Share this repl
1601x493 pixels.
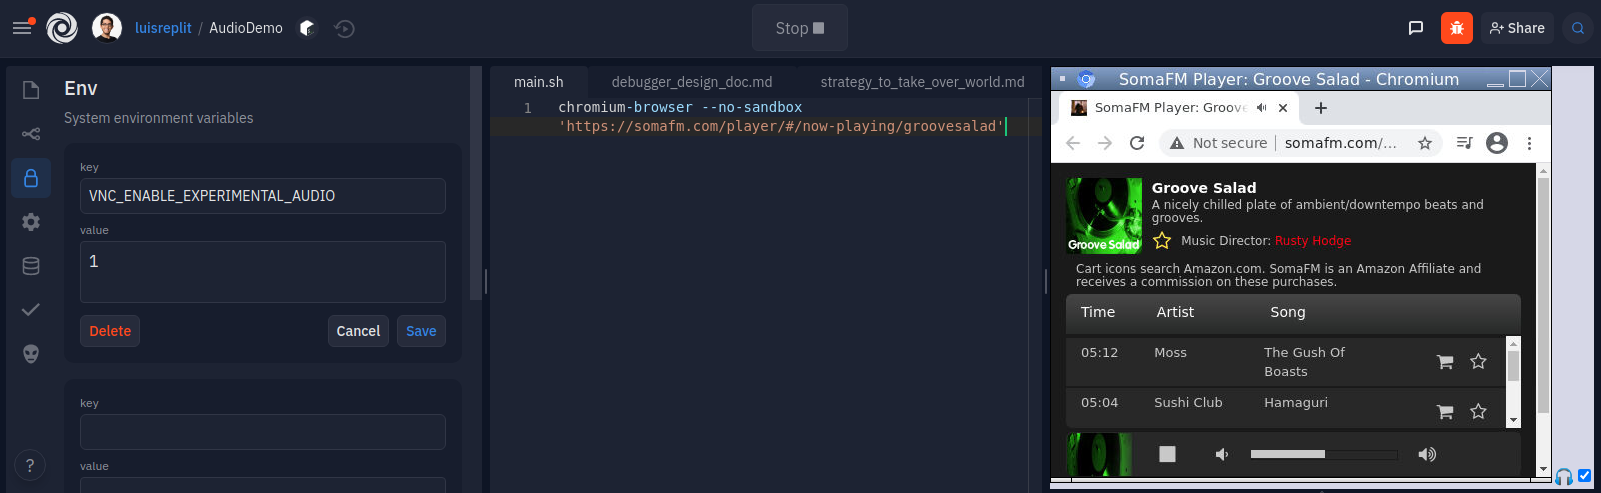(x=1517, y=28)
